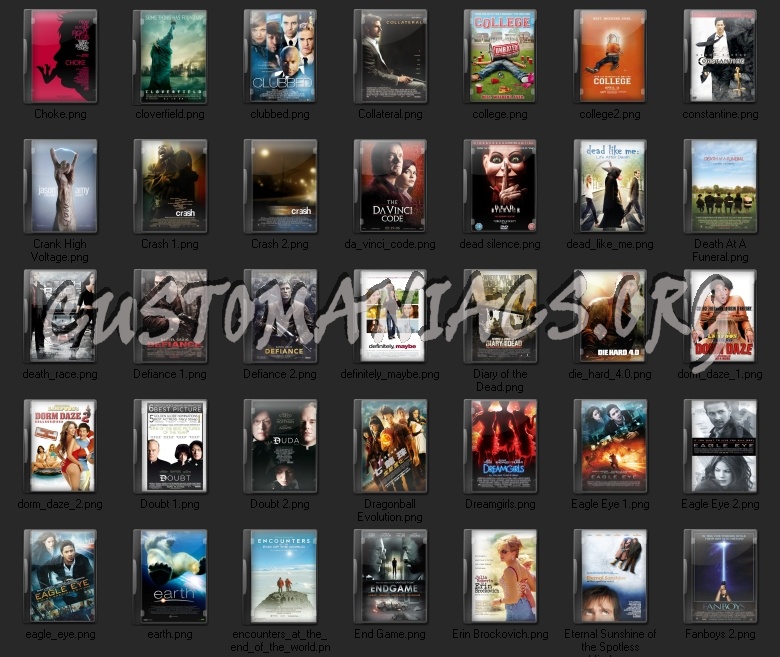Image resolution: width=780 pixels, height=657 pixels.
Task: Select the Crank High Voltage icon
Action: (x=60, y=186)
